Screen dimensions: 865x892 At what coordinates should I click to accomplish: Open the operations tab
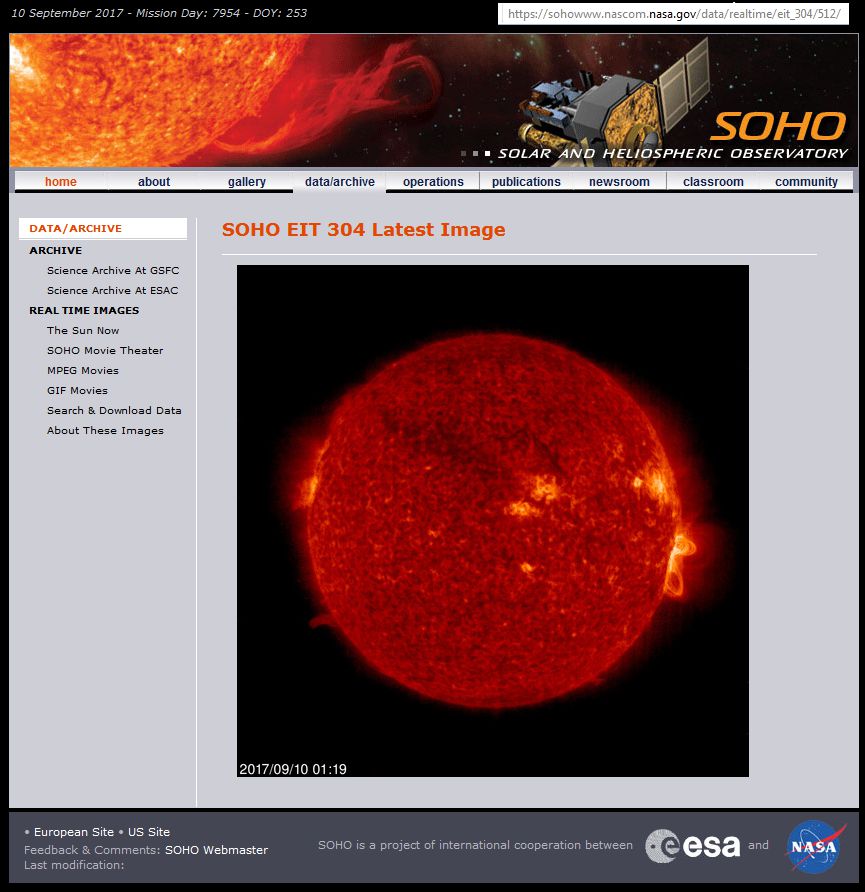(433, 181)
